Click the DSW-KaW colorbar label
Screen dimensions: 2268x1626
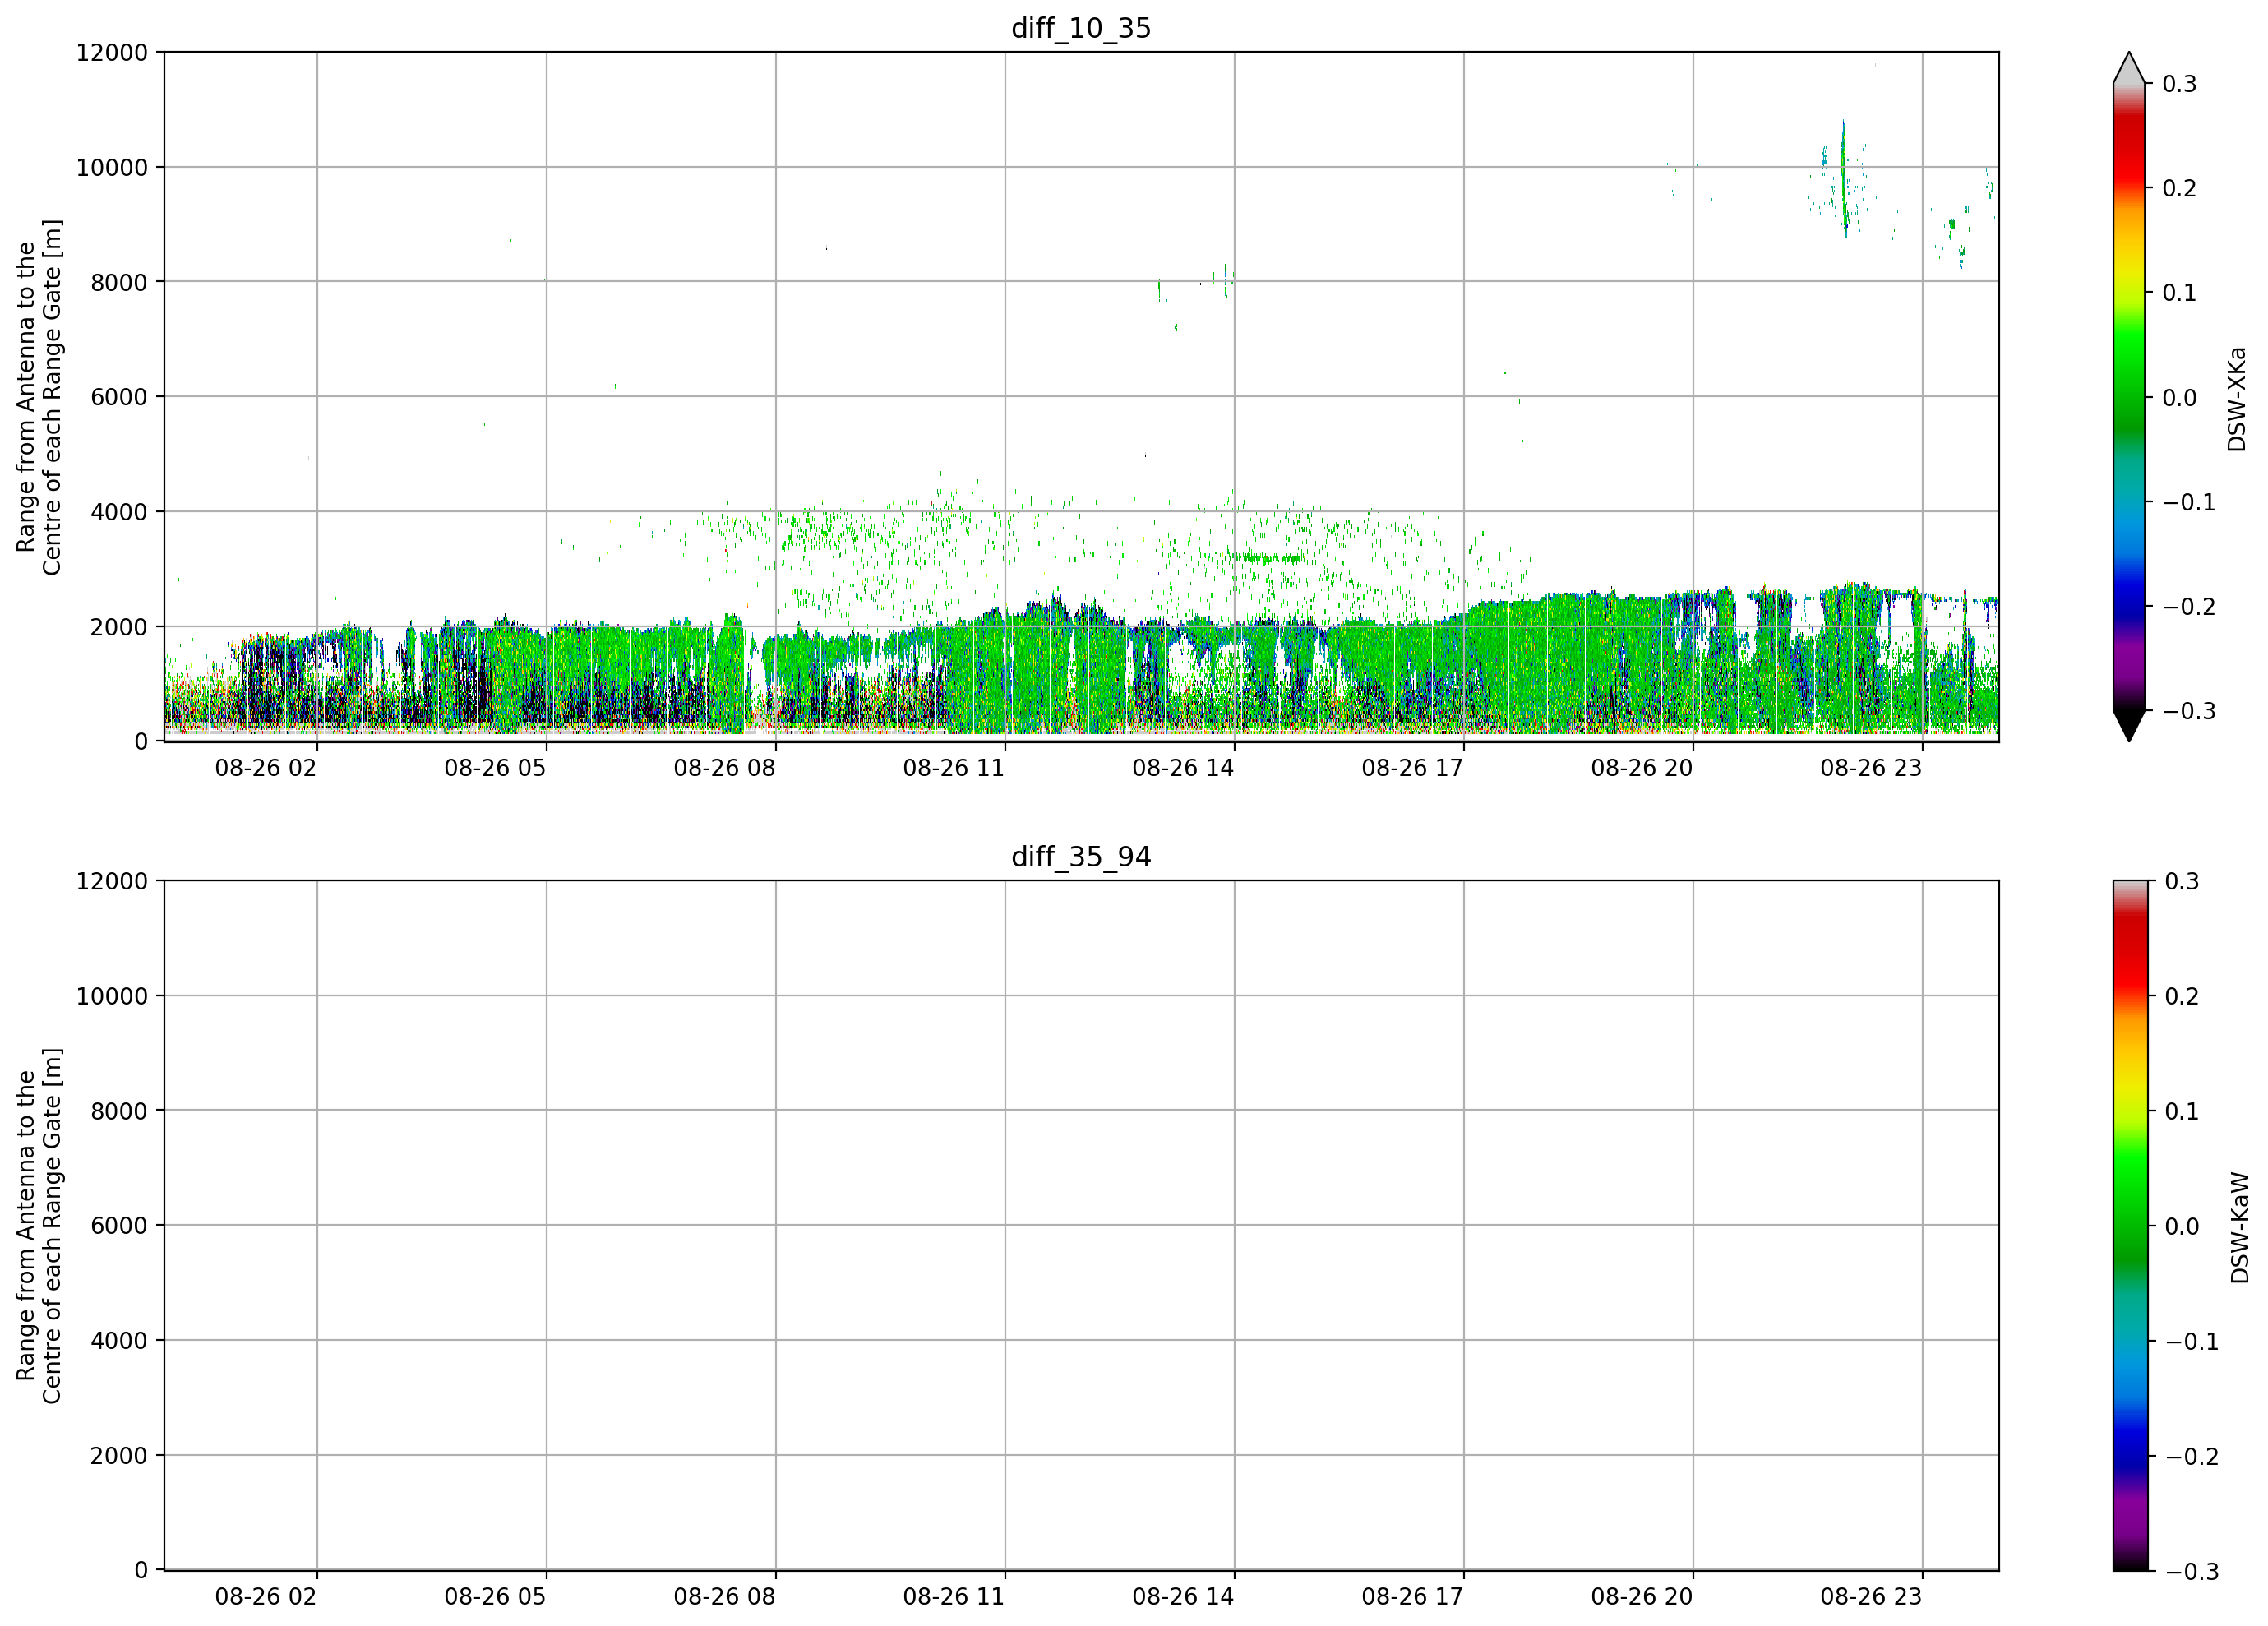pyautogui.click(x=2239, y=1227)
